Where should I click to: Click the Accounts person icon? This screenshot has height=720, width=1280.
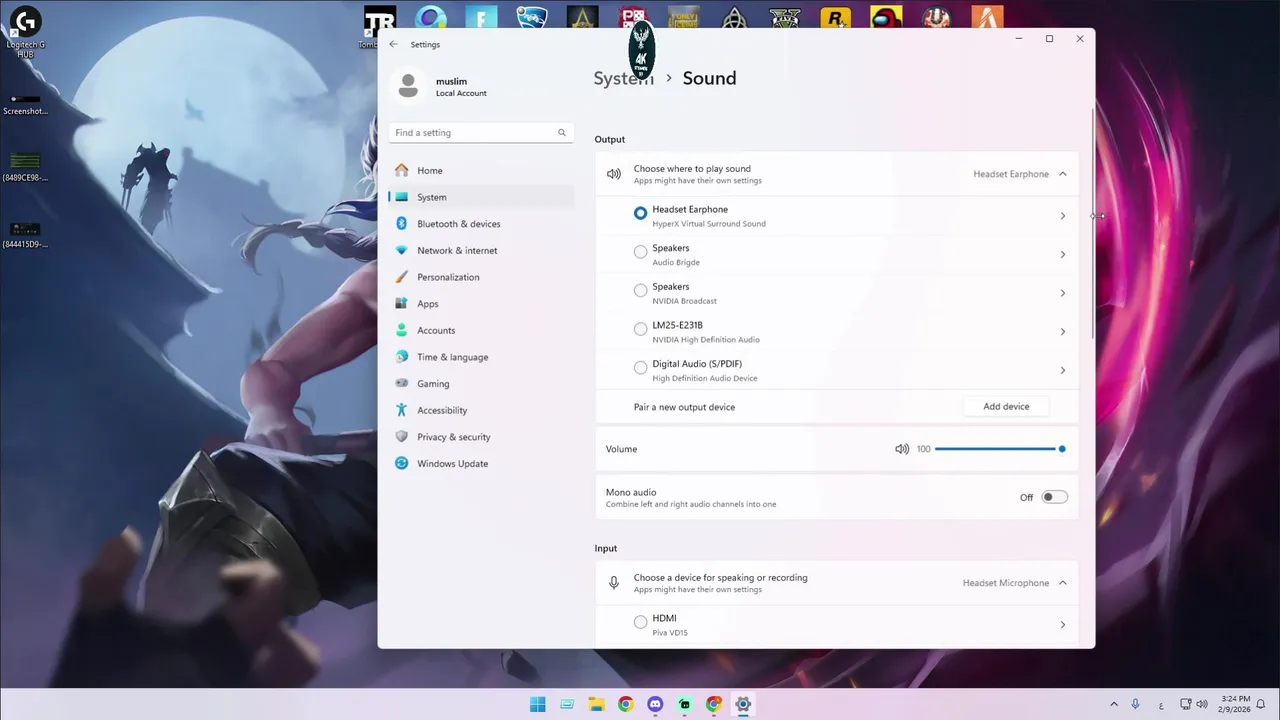coord(401,330)
